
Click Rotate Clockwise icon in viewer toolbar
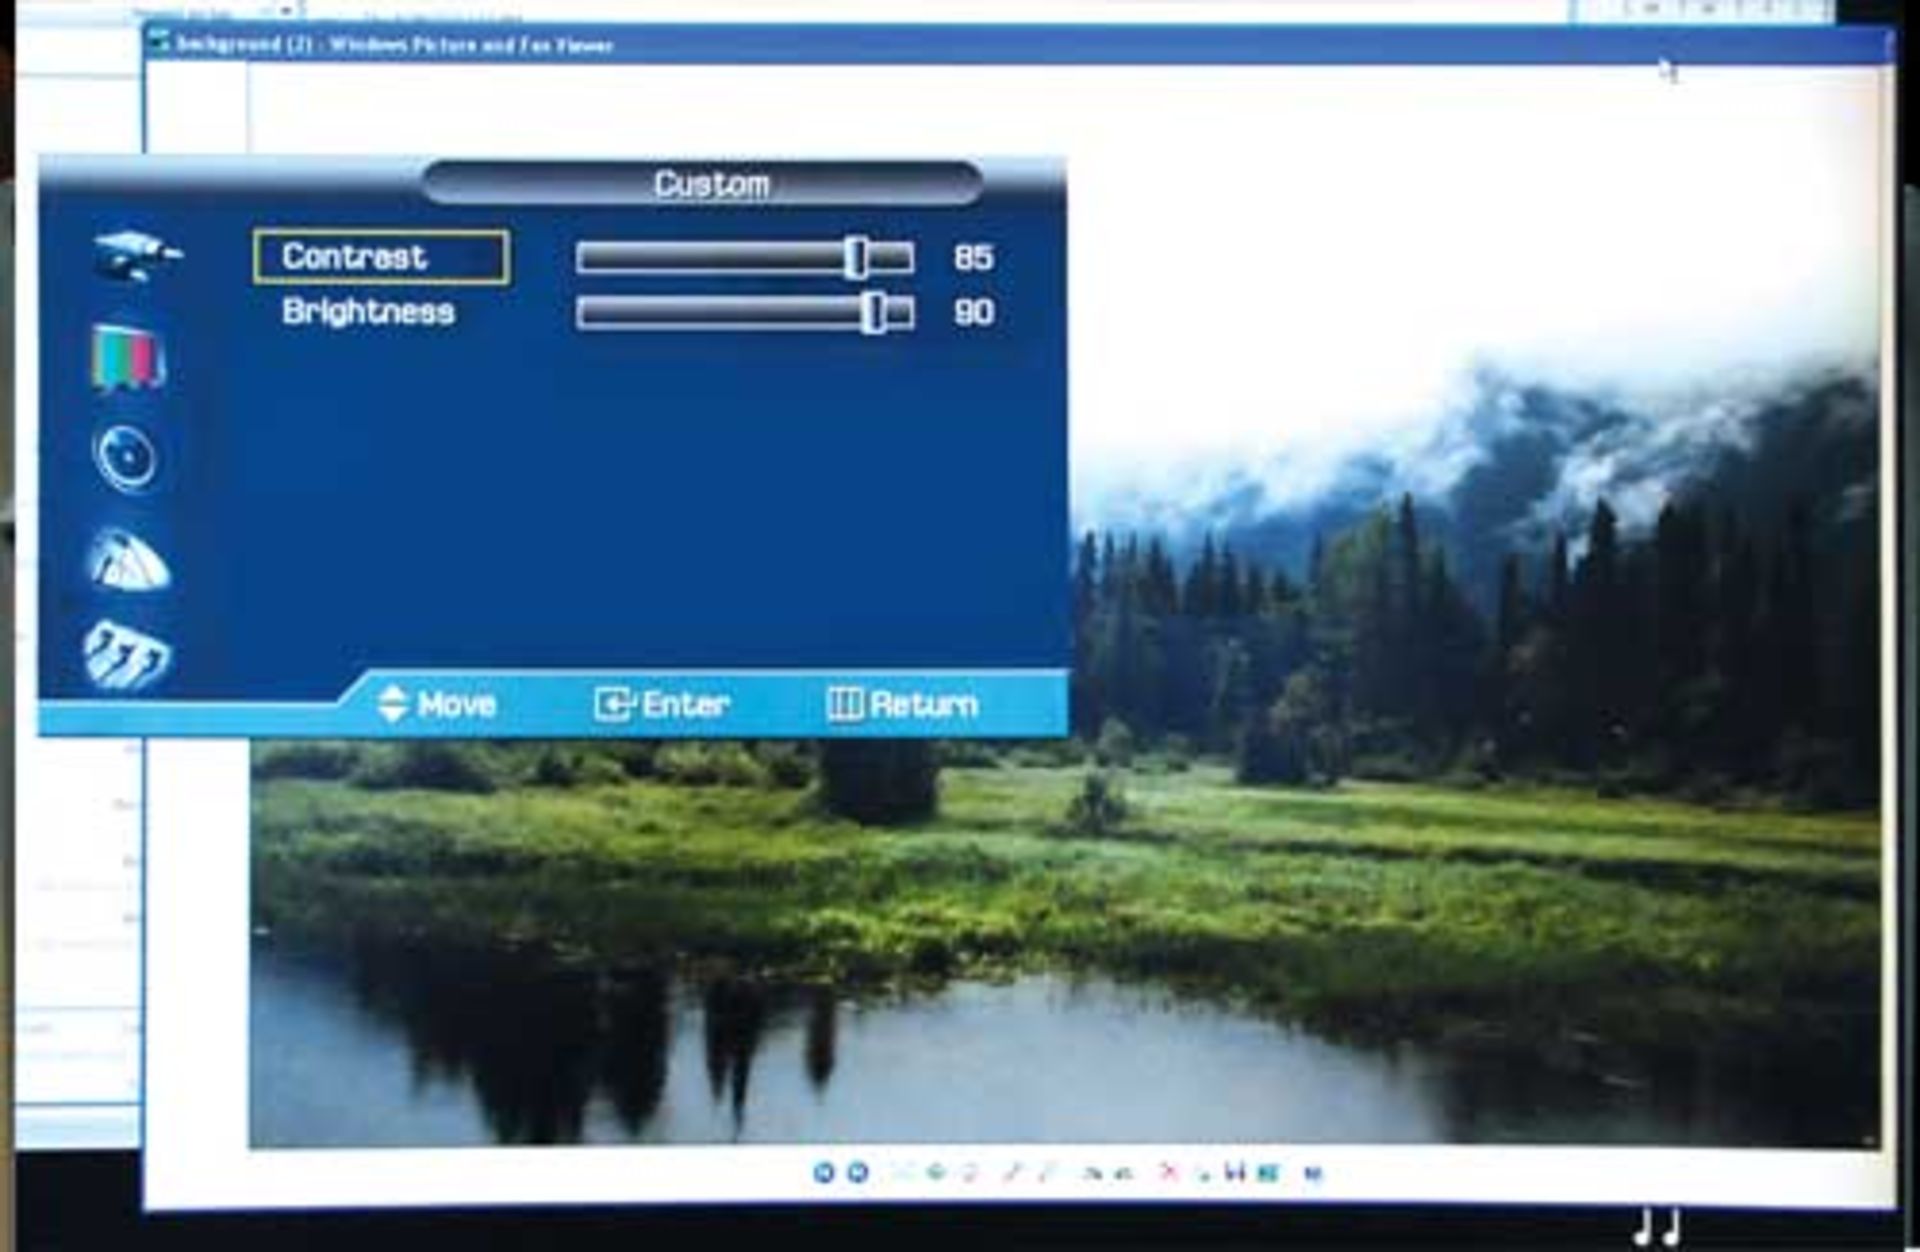click(1092, 1173)
